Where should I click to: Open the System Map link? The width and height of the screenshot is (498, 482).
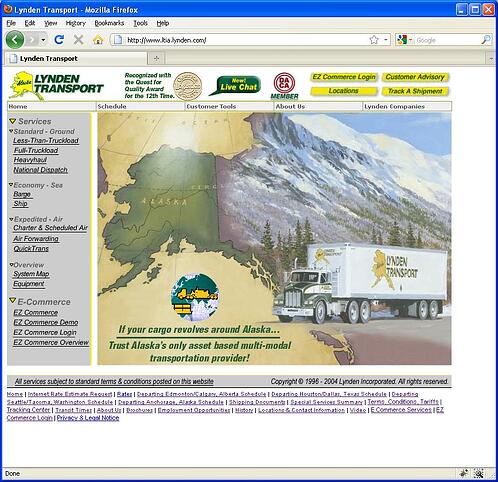(x=31, y=274)
